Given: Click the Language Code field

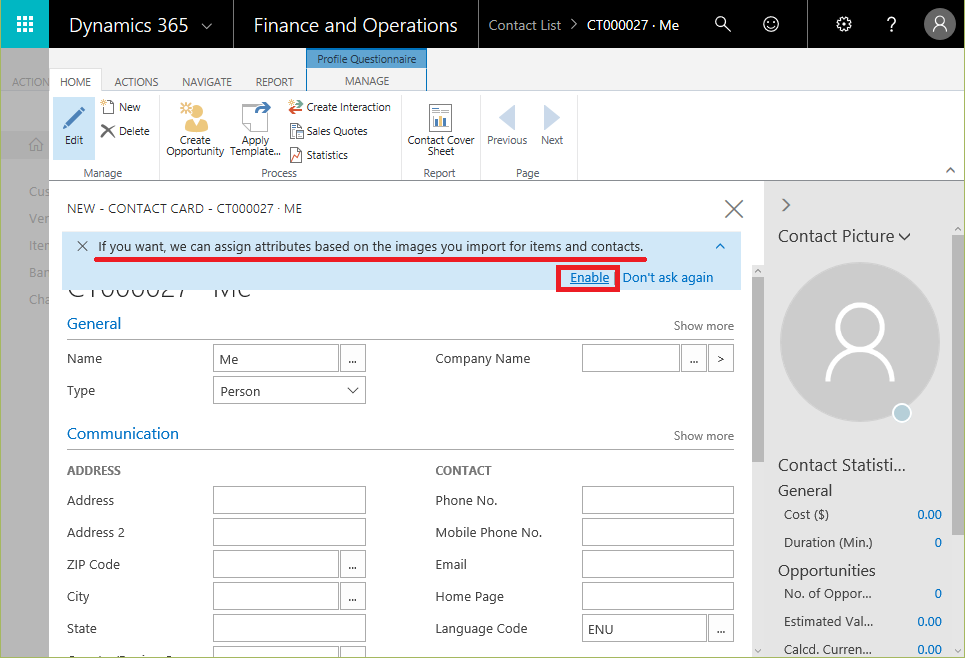Looking at the screenshot, I should [644, 628].
